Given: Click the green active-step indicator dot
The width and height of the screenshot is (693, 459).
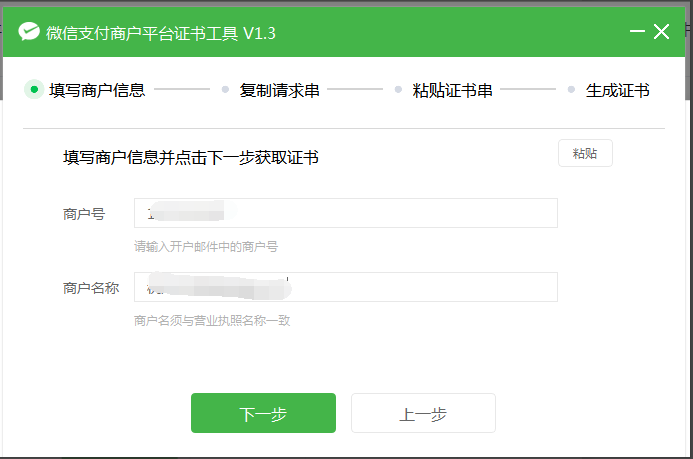Looking at the screenshot, I should point(34,90).
